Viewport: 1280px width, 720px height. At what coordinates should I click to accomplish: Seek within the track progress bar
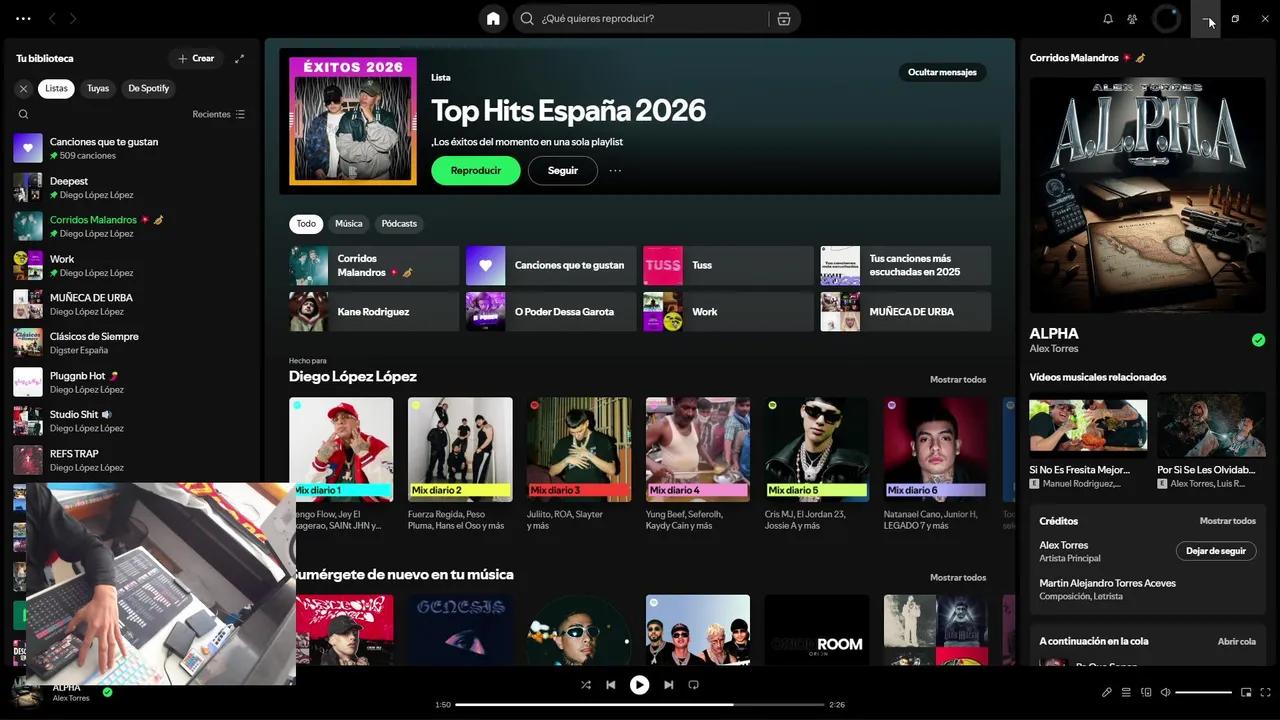coord(640,705)
